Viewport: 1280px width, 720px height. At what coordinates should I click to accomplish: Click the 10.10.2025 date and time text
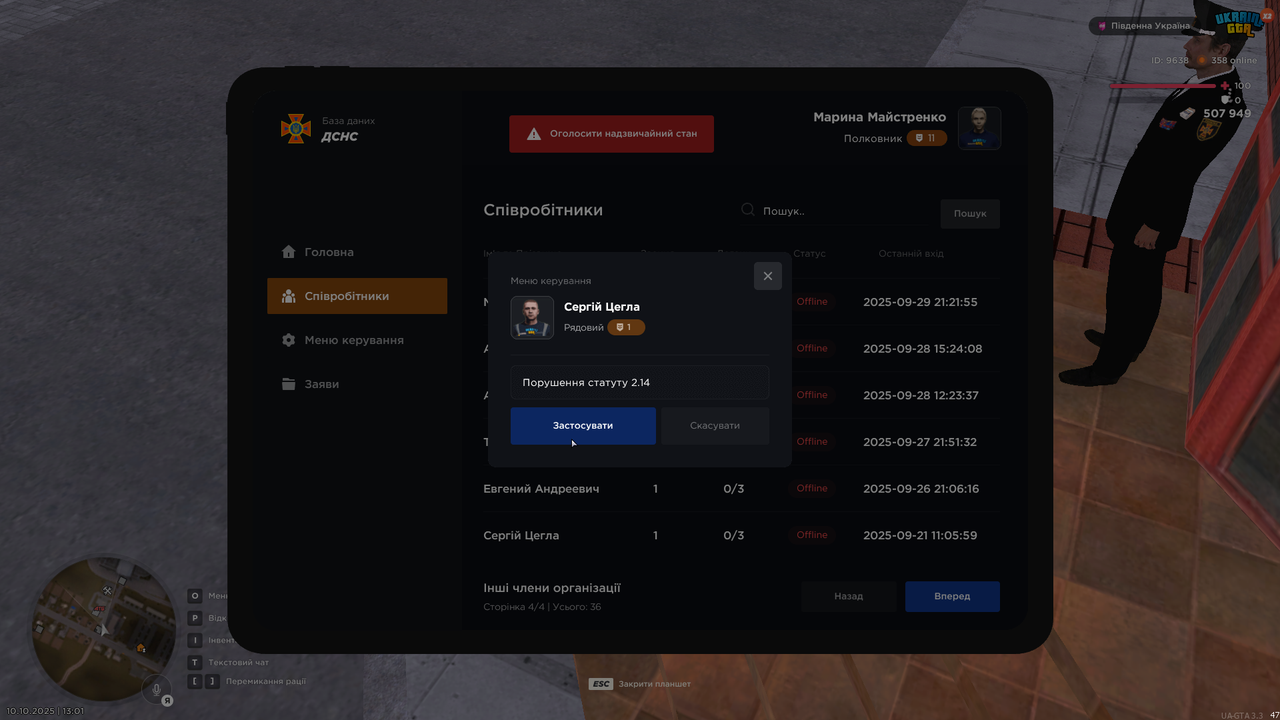tap(45, 711)
